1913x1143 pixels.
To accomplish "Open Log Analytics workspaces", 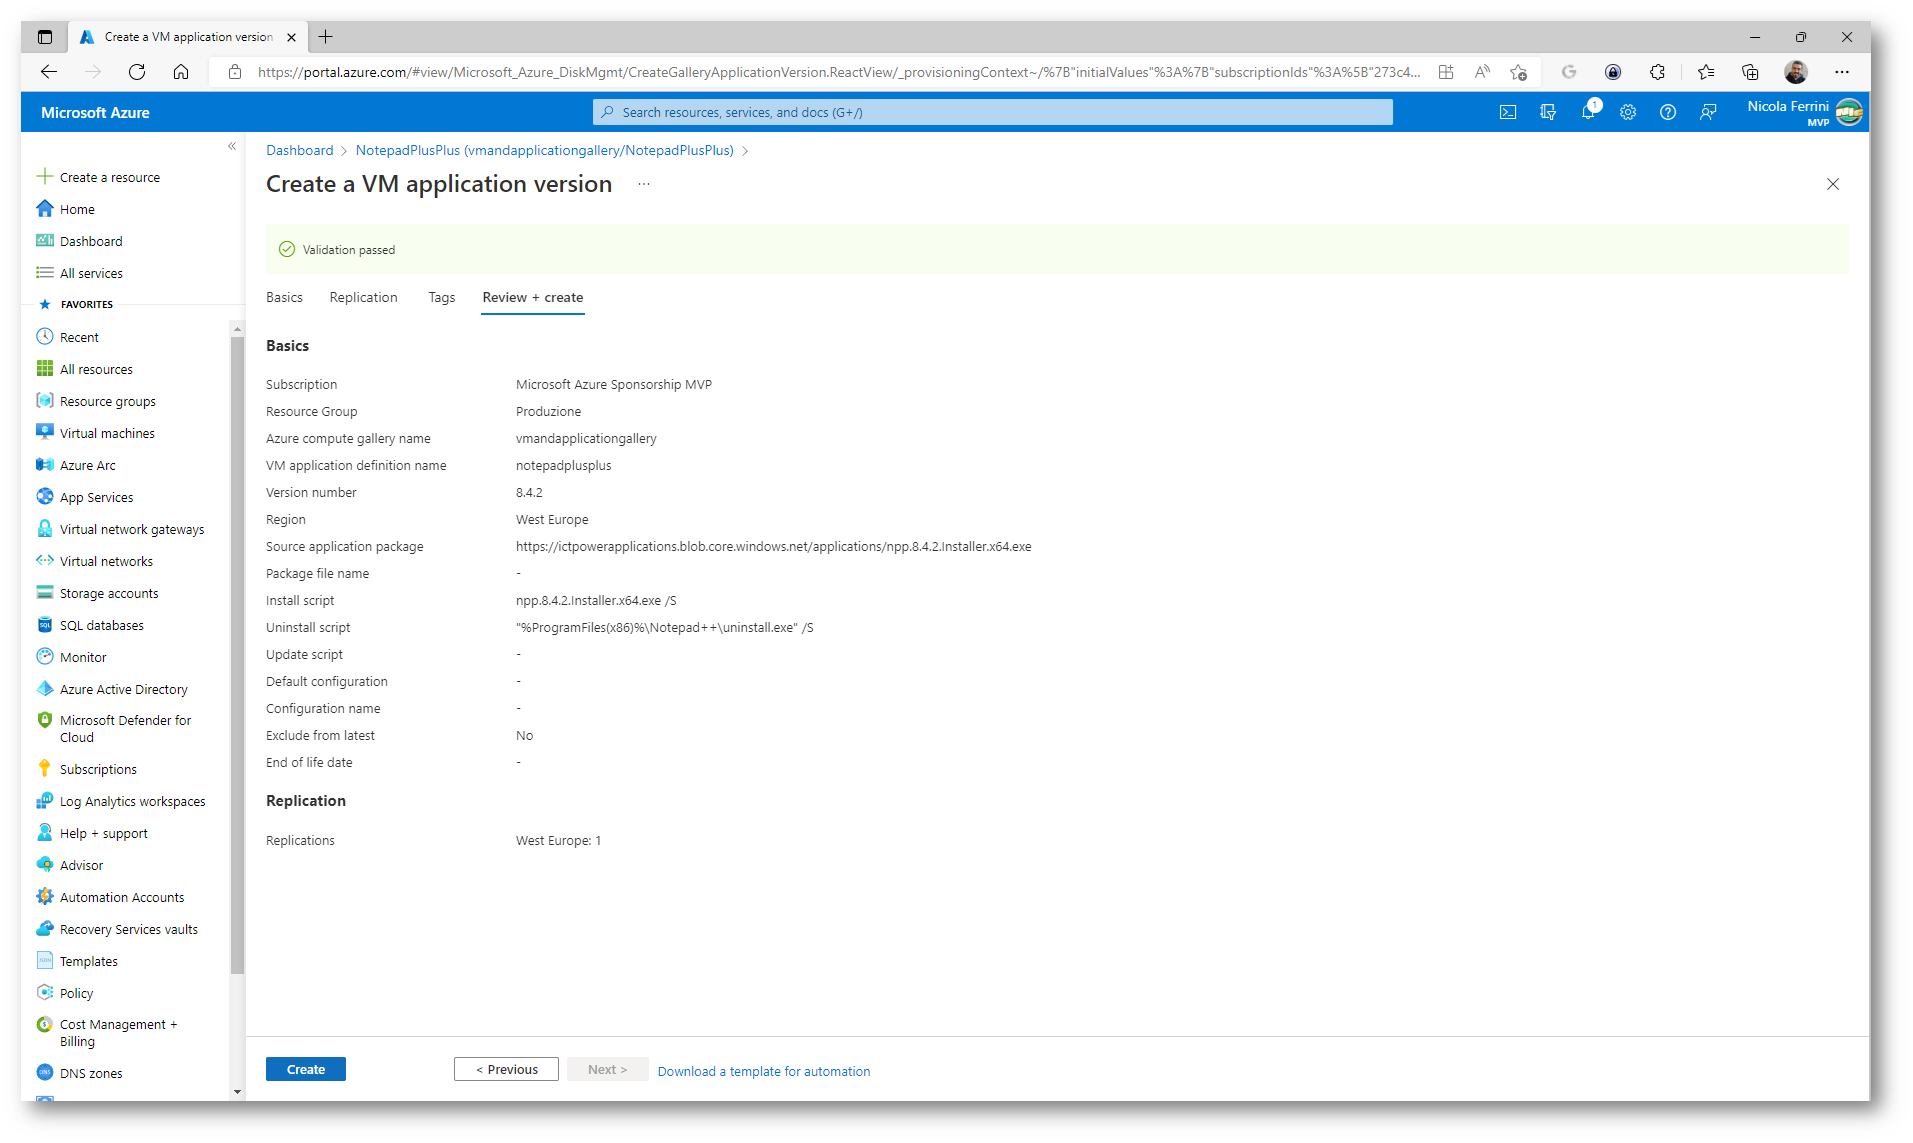I will coord(133,801).
